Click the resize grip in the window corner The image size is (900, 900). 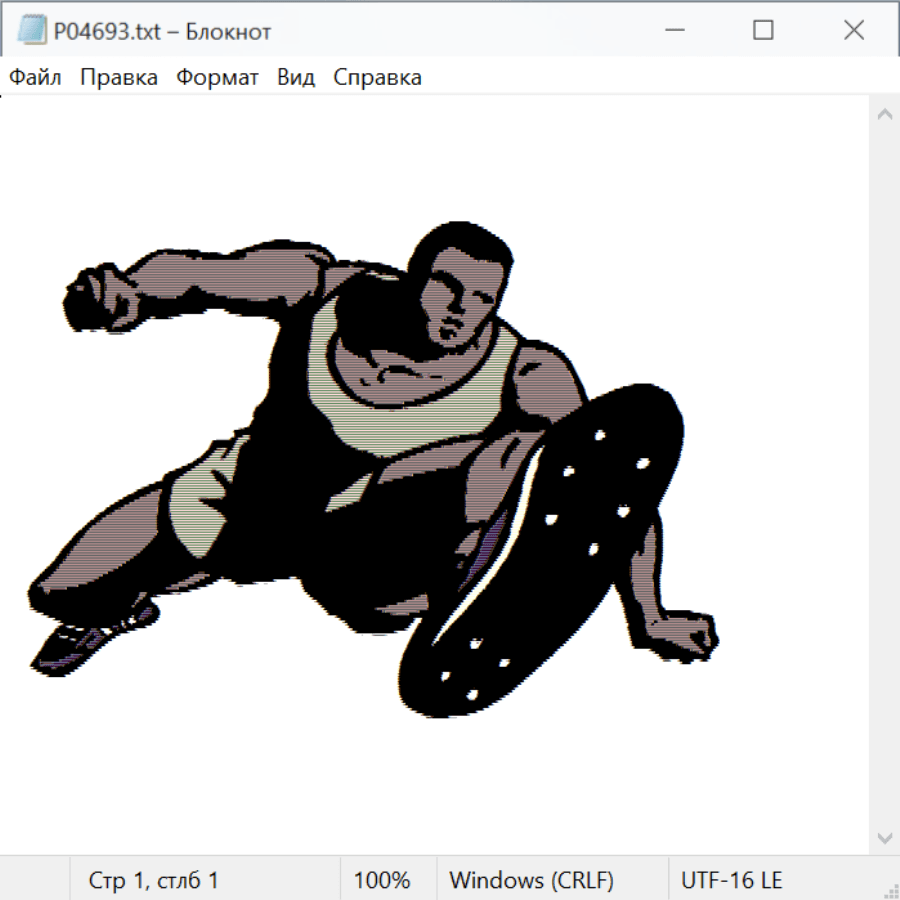[x=890, y=890]
